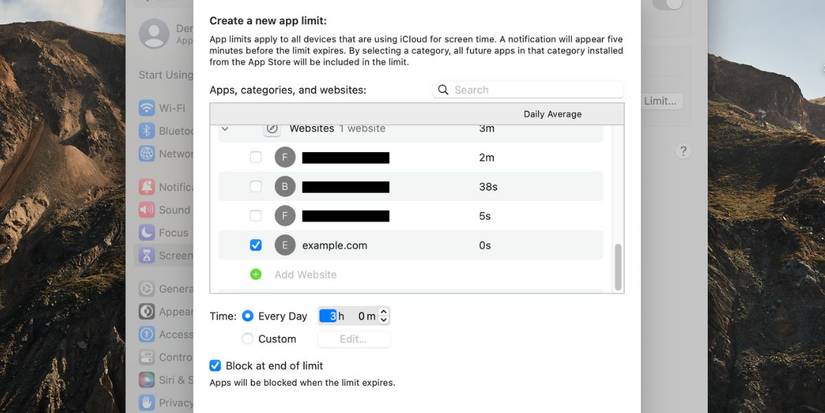Click the Wi-Fi icon in sidebar
The image size is (825, 413).
tap(147, 108)
